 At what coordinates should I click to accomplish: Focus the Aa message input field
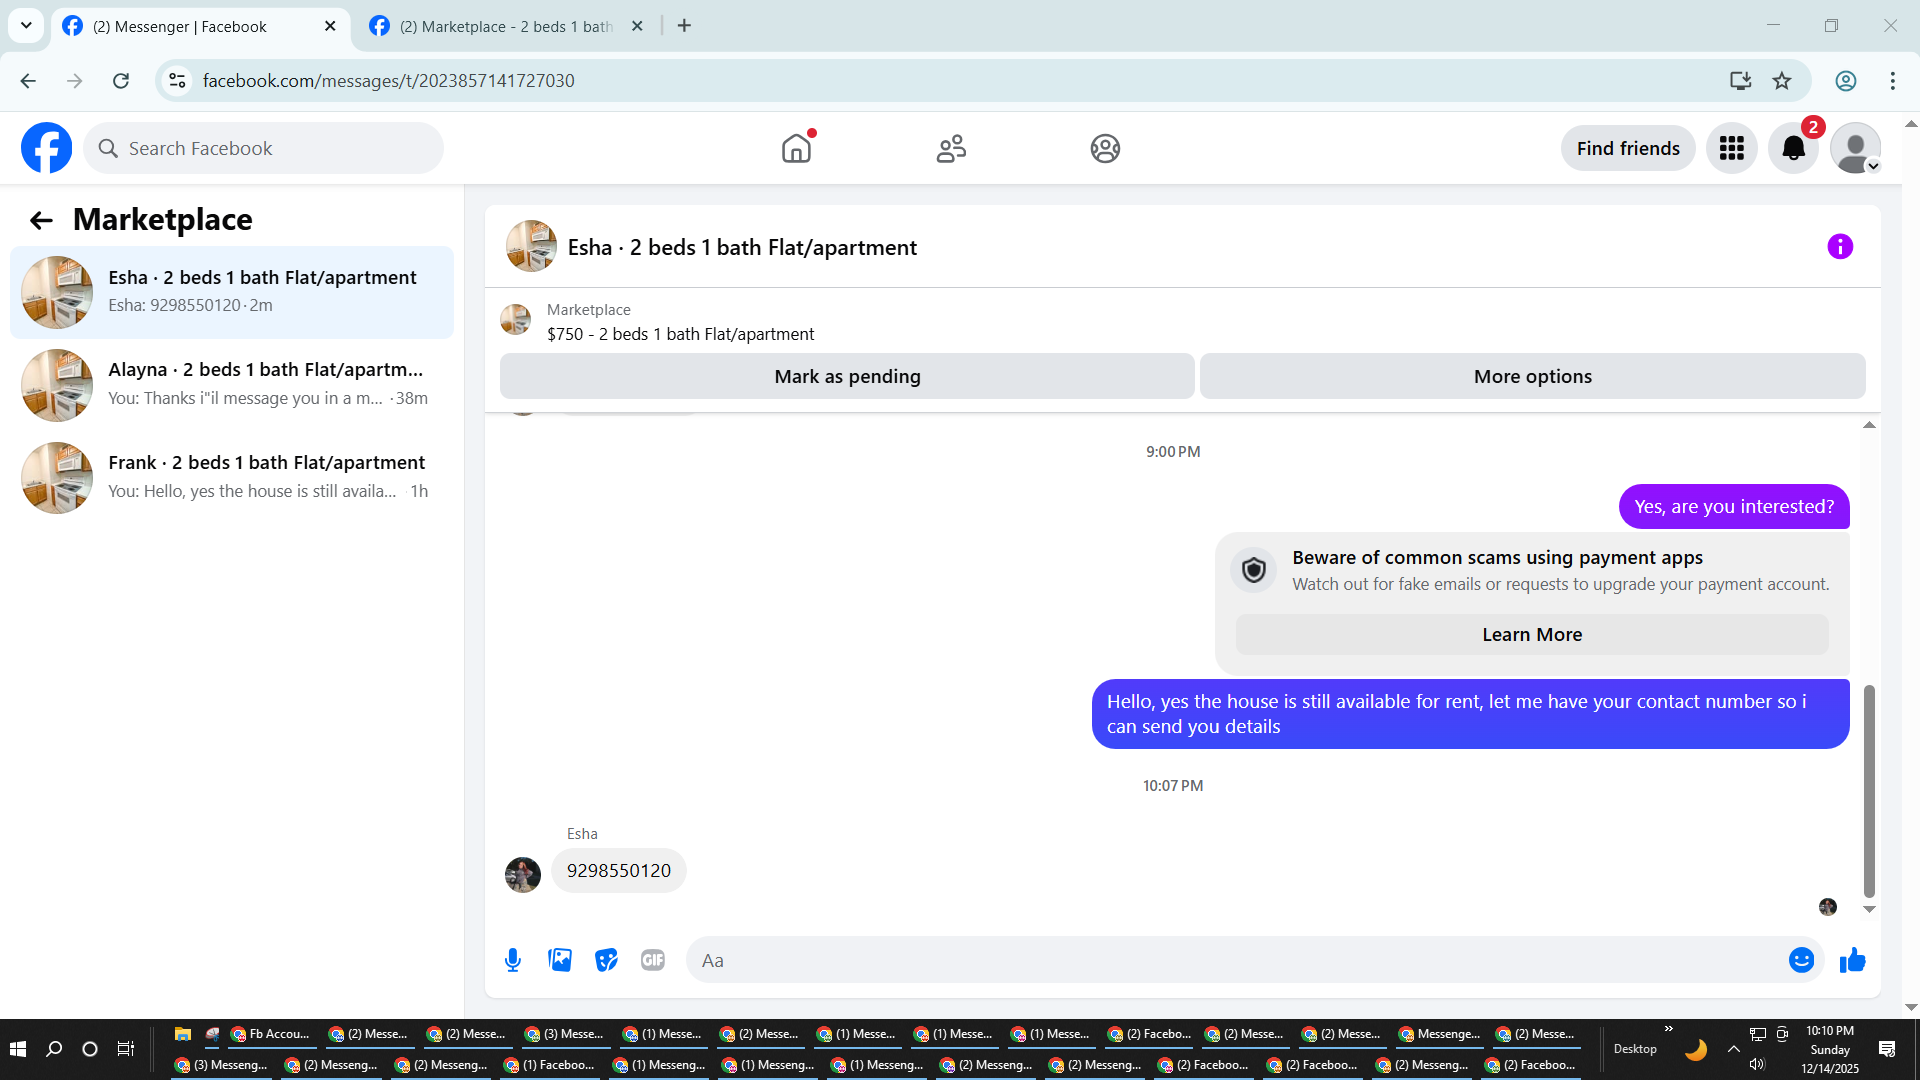(1235, 960)
